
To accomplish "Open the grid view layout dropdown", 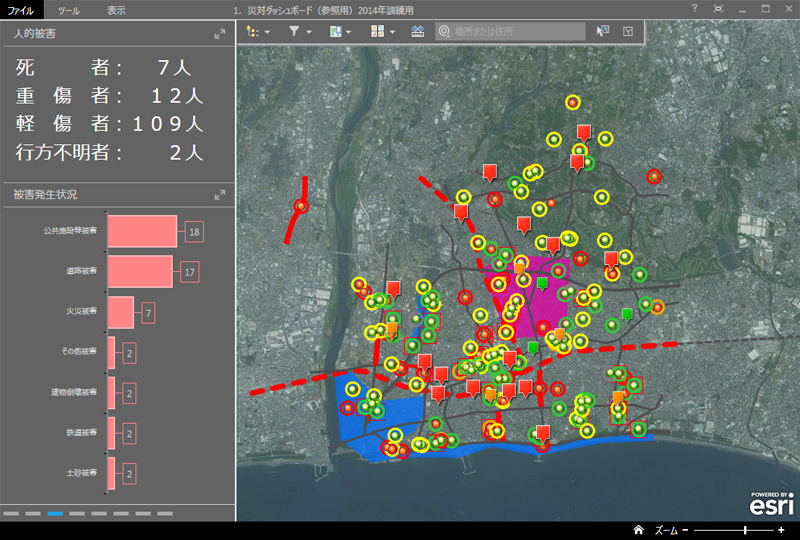I will pyautogui.click(x=383, y=31).
